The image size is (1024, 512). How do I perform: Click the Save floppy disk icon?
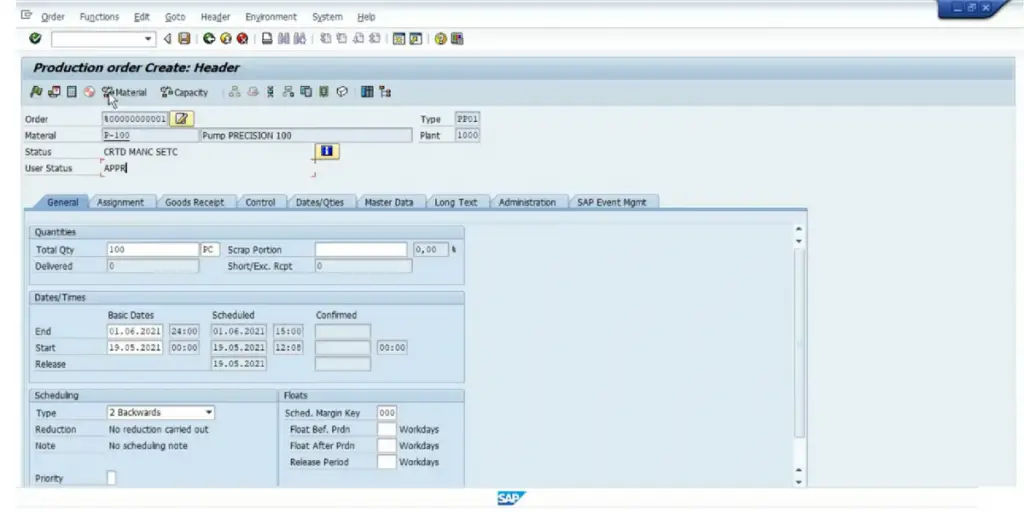[184, 39]
